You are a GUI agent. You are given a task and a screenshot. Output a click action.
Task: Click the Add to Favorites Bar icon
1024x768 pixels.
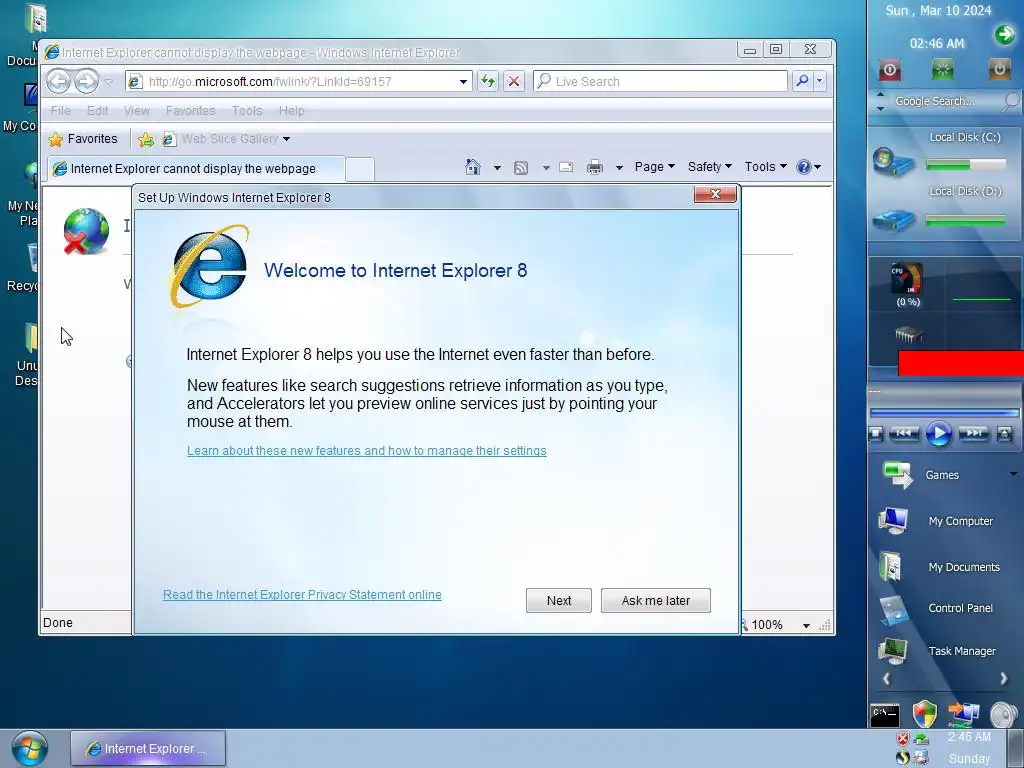click(x=146, y=139)
